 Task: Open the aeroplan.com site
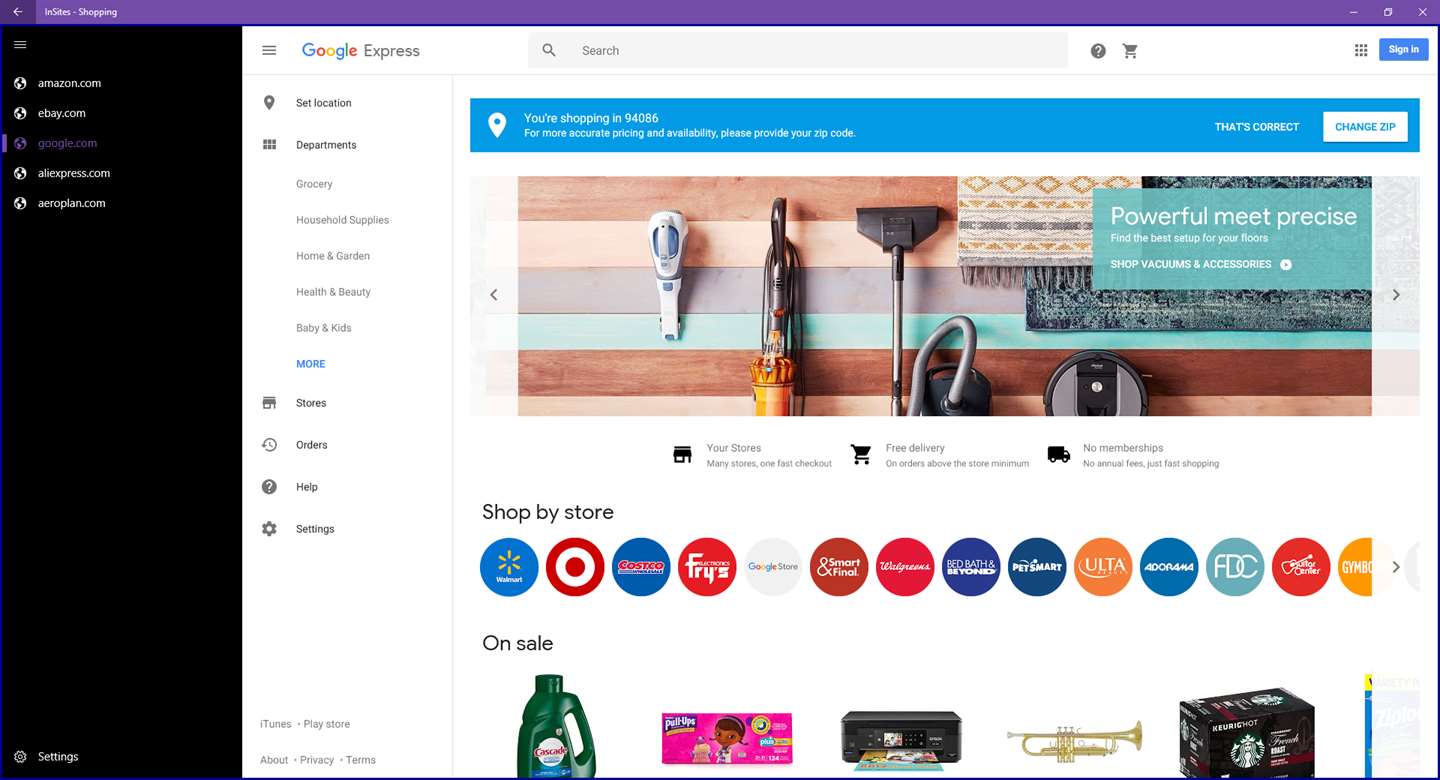72,203
